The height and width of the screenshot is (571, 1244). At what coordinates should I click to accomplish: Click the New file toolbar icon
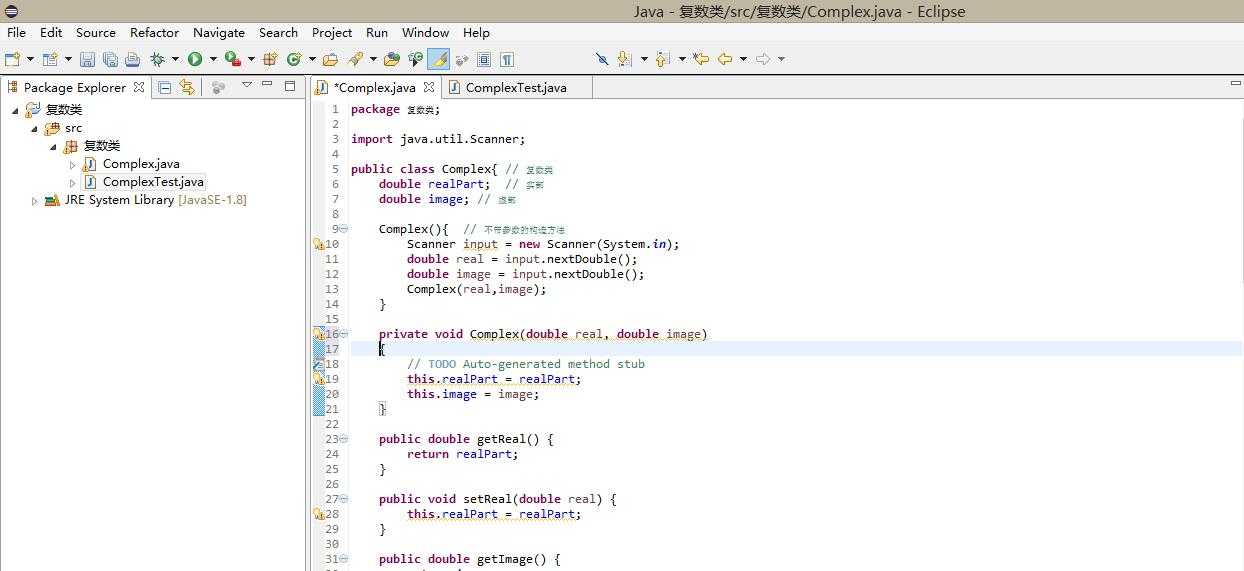click(12, 59)
